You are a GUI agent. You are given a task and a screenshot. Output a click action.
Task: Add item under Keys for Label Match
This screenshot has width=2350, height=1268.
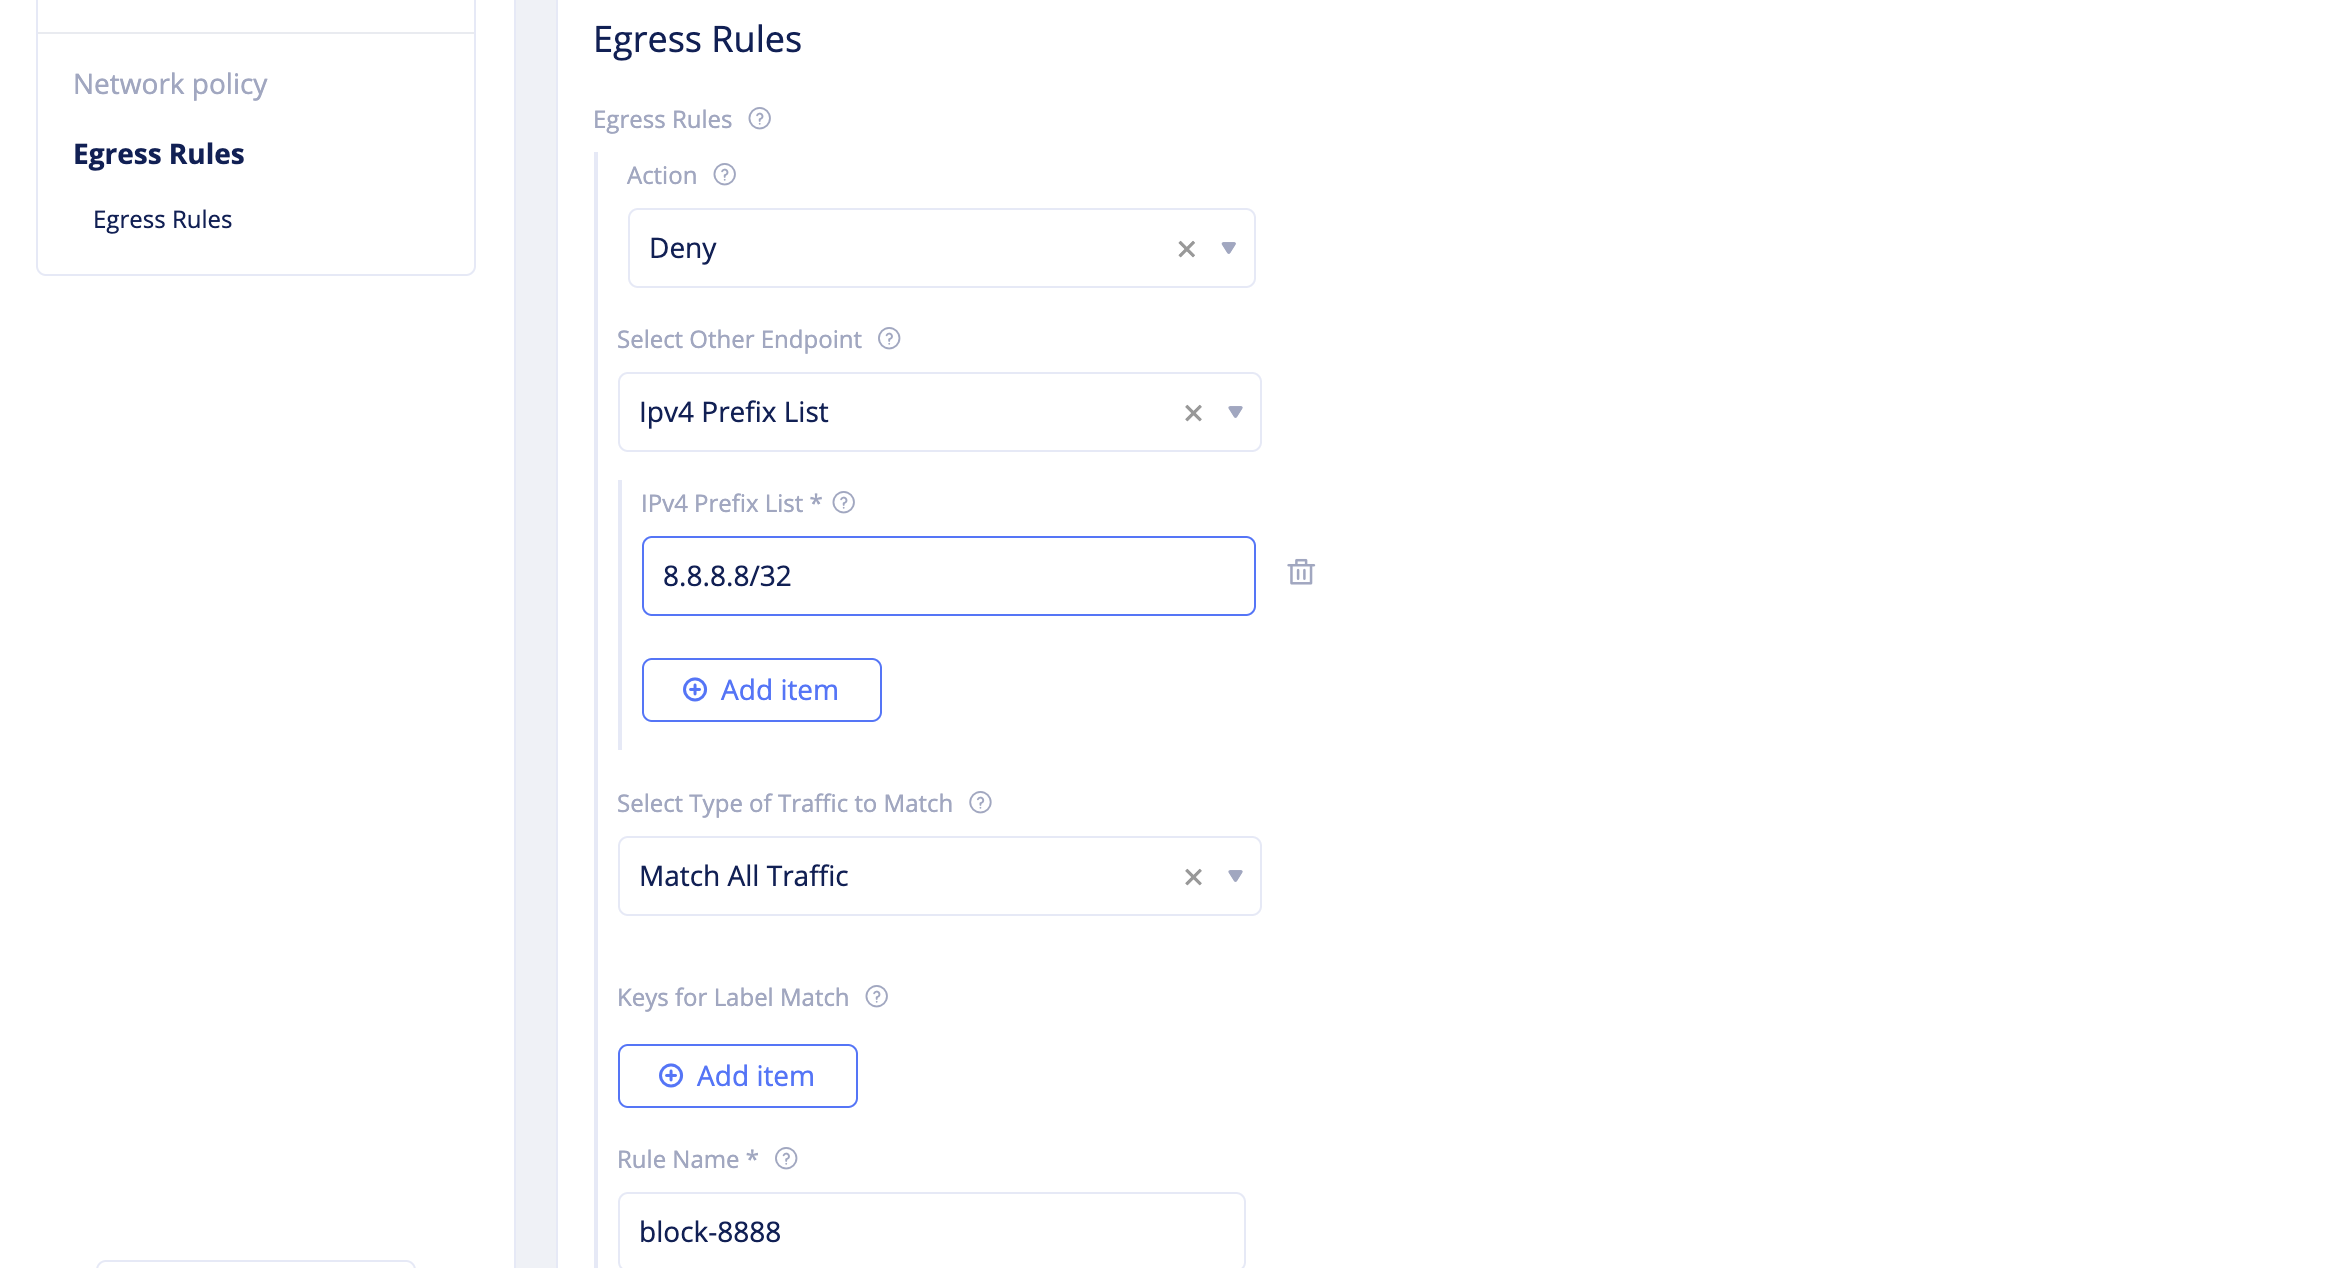[x=737, y=1076]
